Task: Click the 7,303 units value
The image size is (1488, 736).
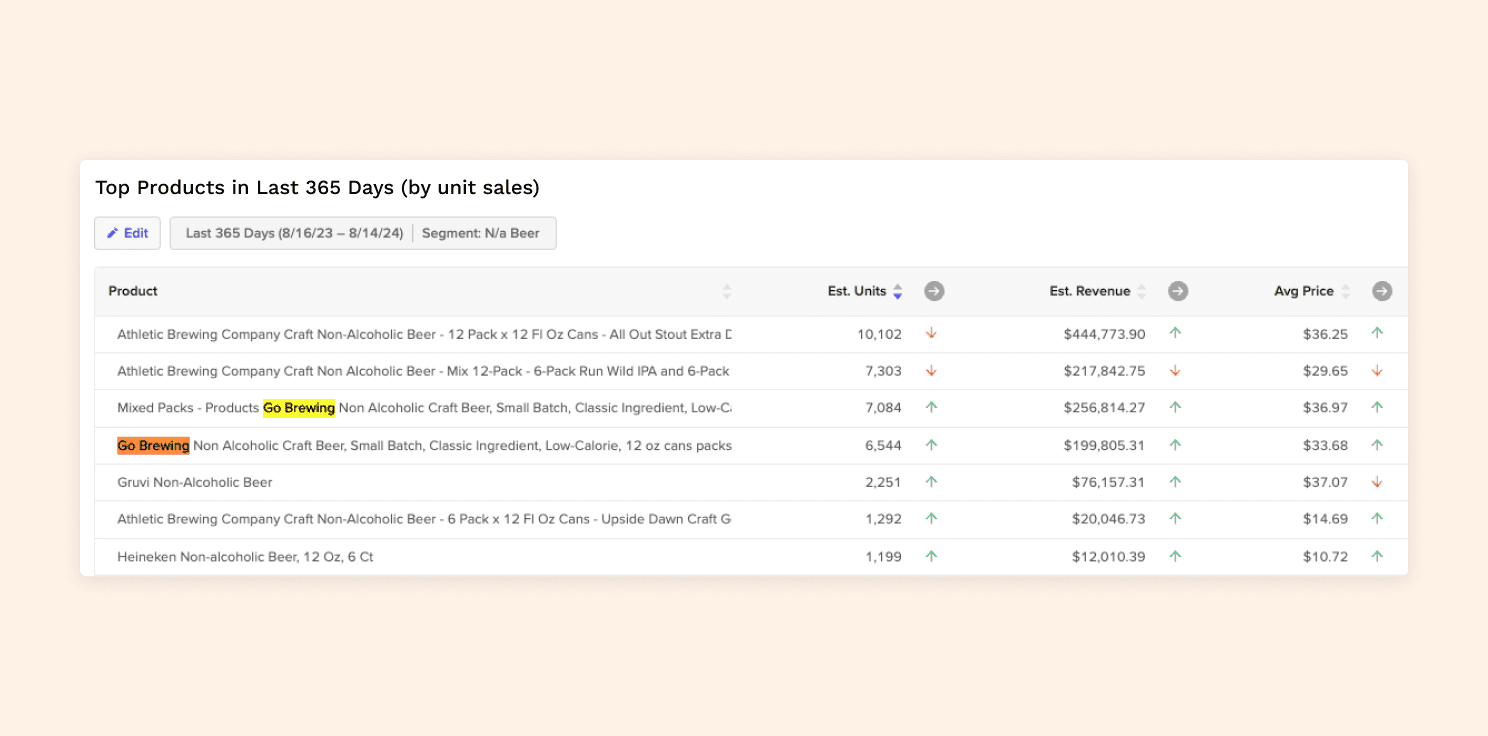Action: click(x=883, y=371)
